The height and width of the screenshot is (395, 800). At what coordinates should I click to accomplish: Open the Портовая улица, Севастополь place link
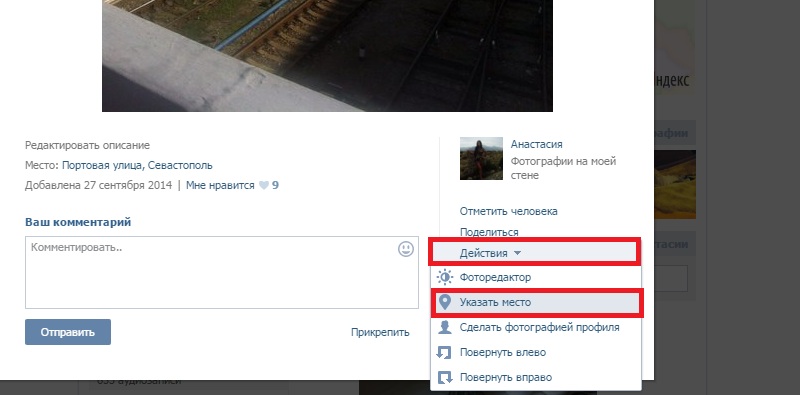[137, 165]
